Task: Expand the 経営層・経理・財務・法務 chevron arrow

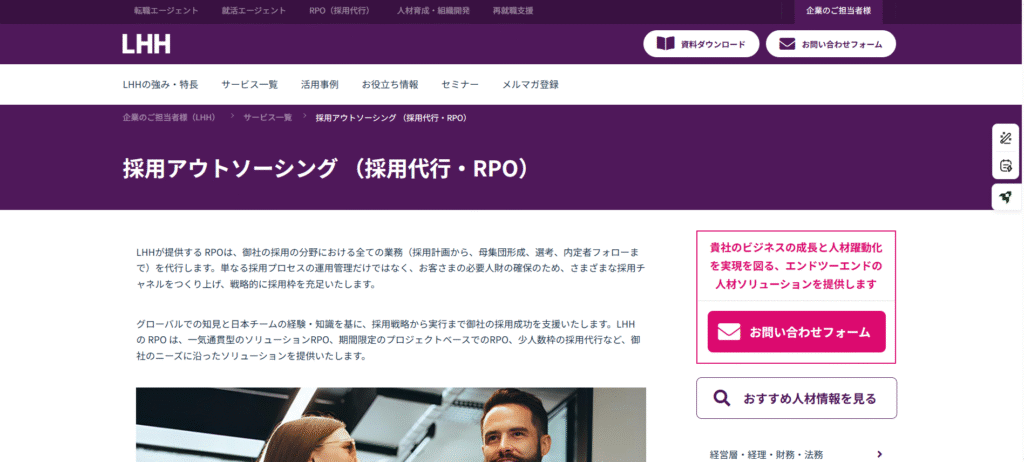Action: (x=880, y=454)
